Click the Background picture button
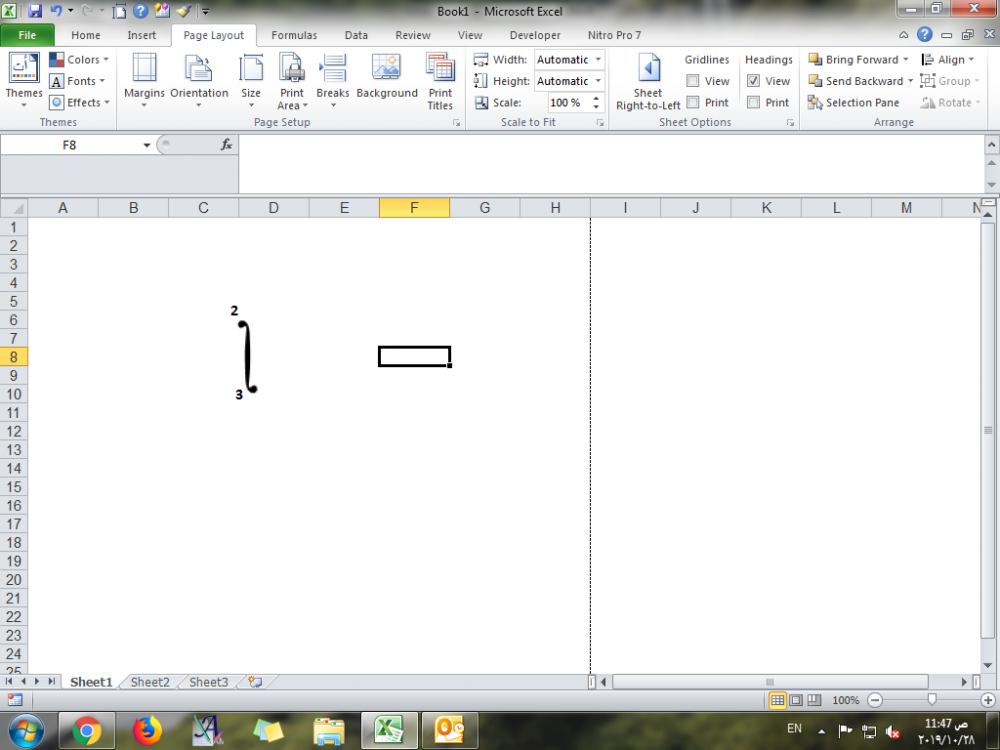This screenshot has height=750, width=1000. click(x=386, y=77)
